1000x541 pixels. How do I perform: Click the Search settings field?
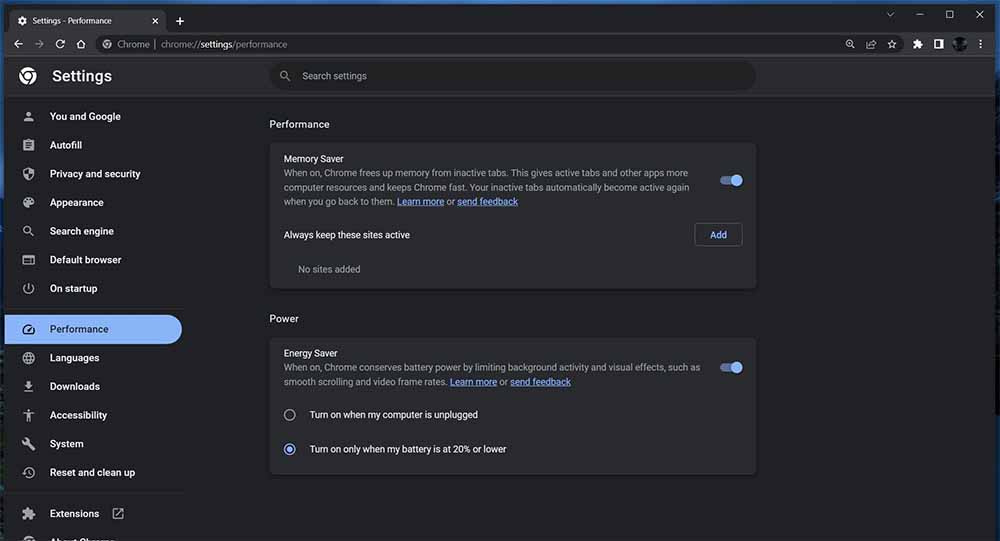tap(513, 76)
